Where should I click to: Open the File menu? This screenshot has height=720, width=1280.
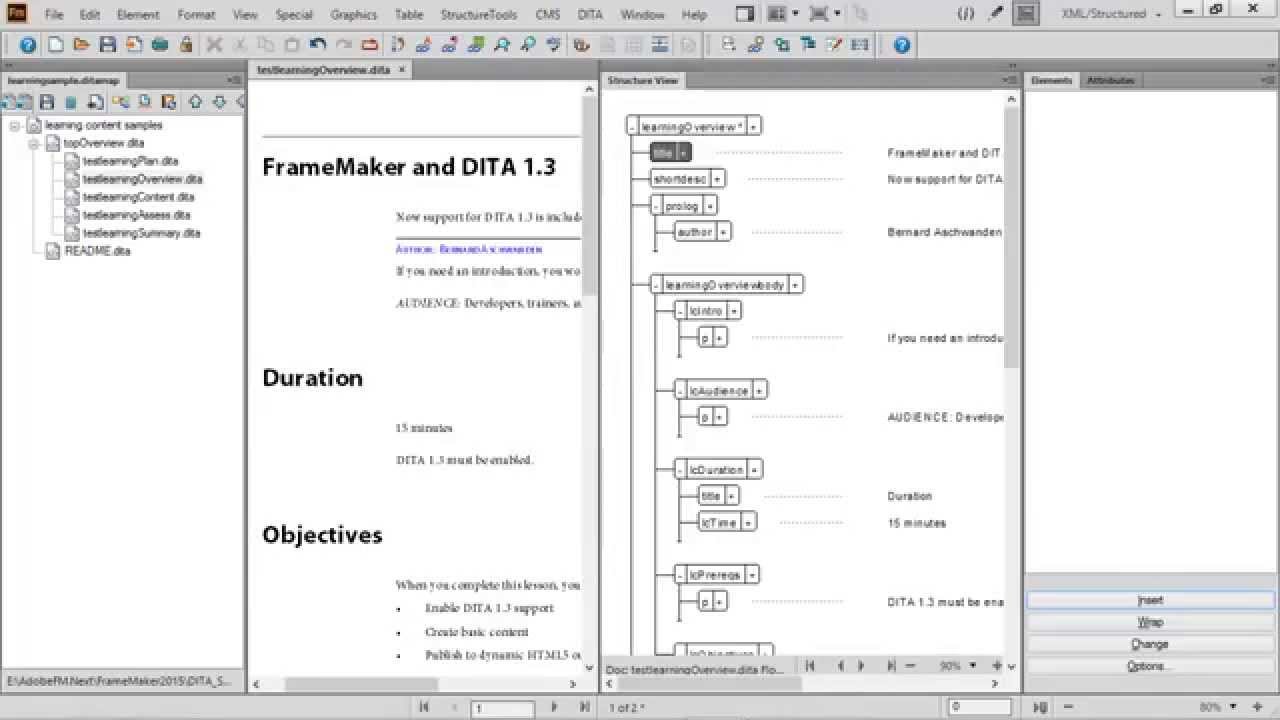tap(54, 15)
